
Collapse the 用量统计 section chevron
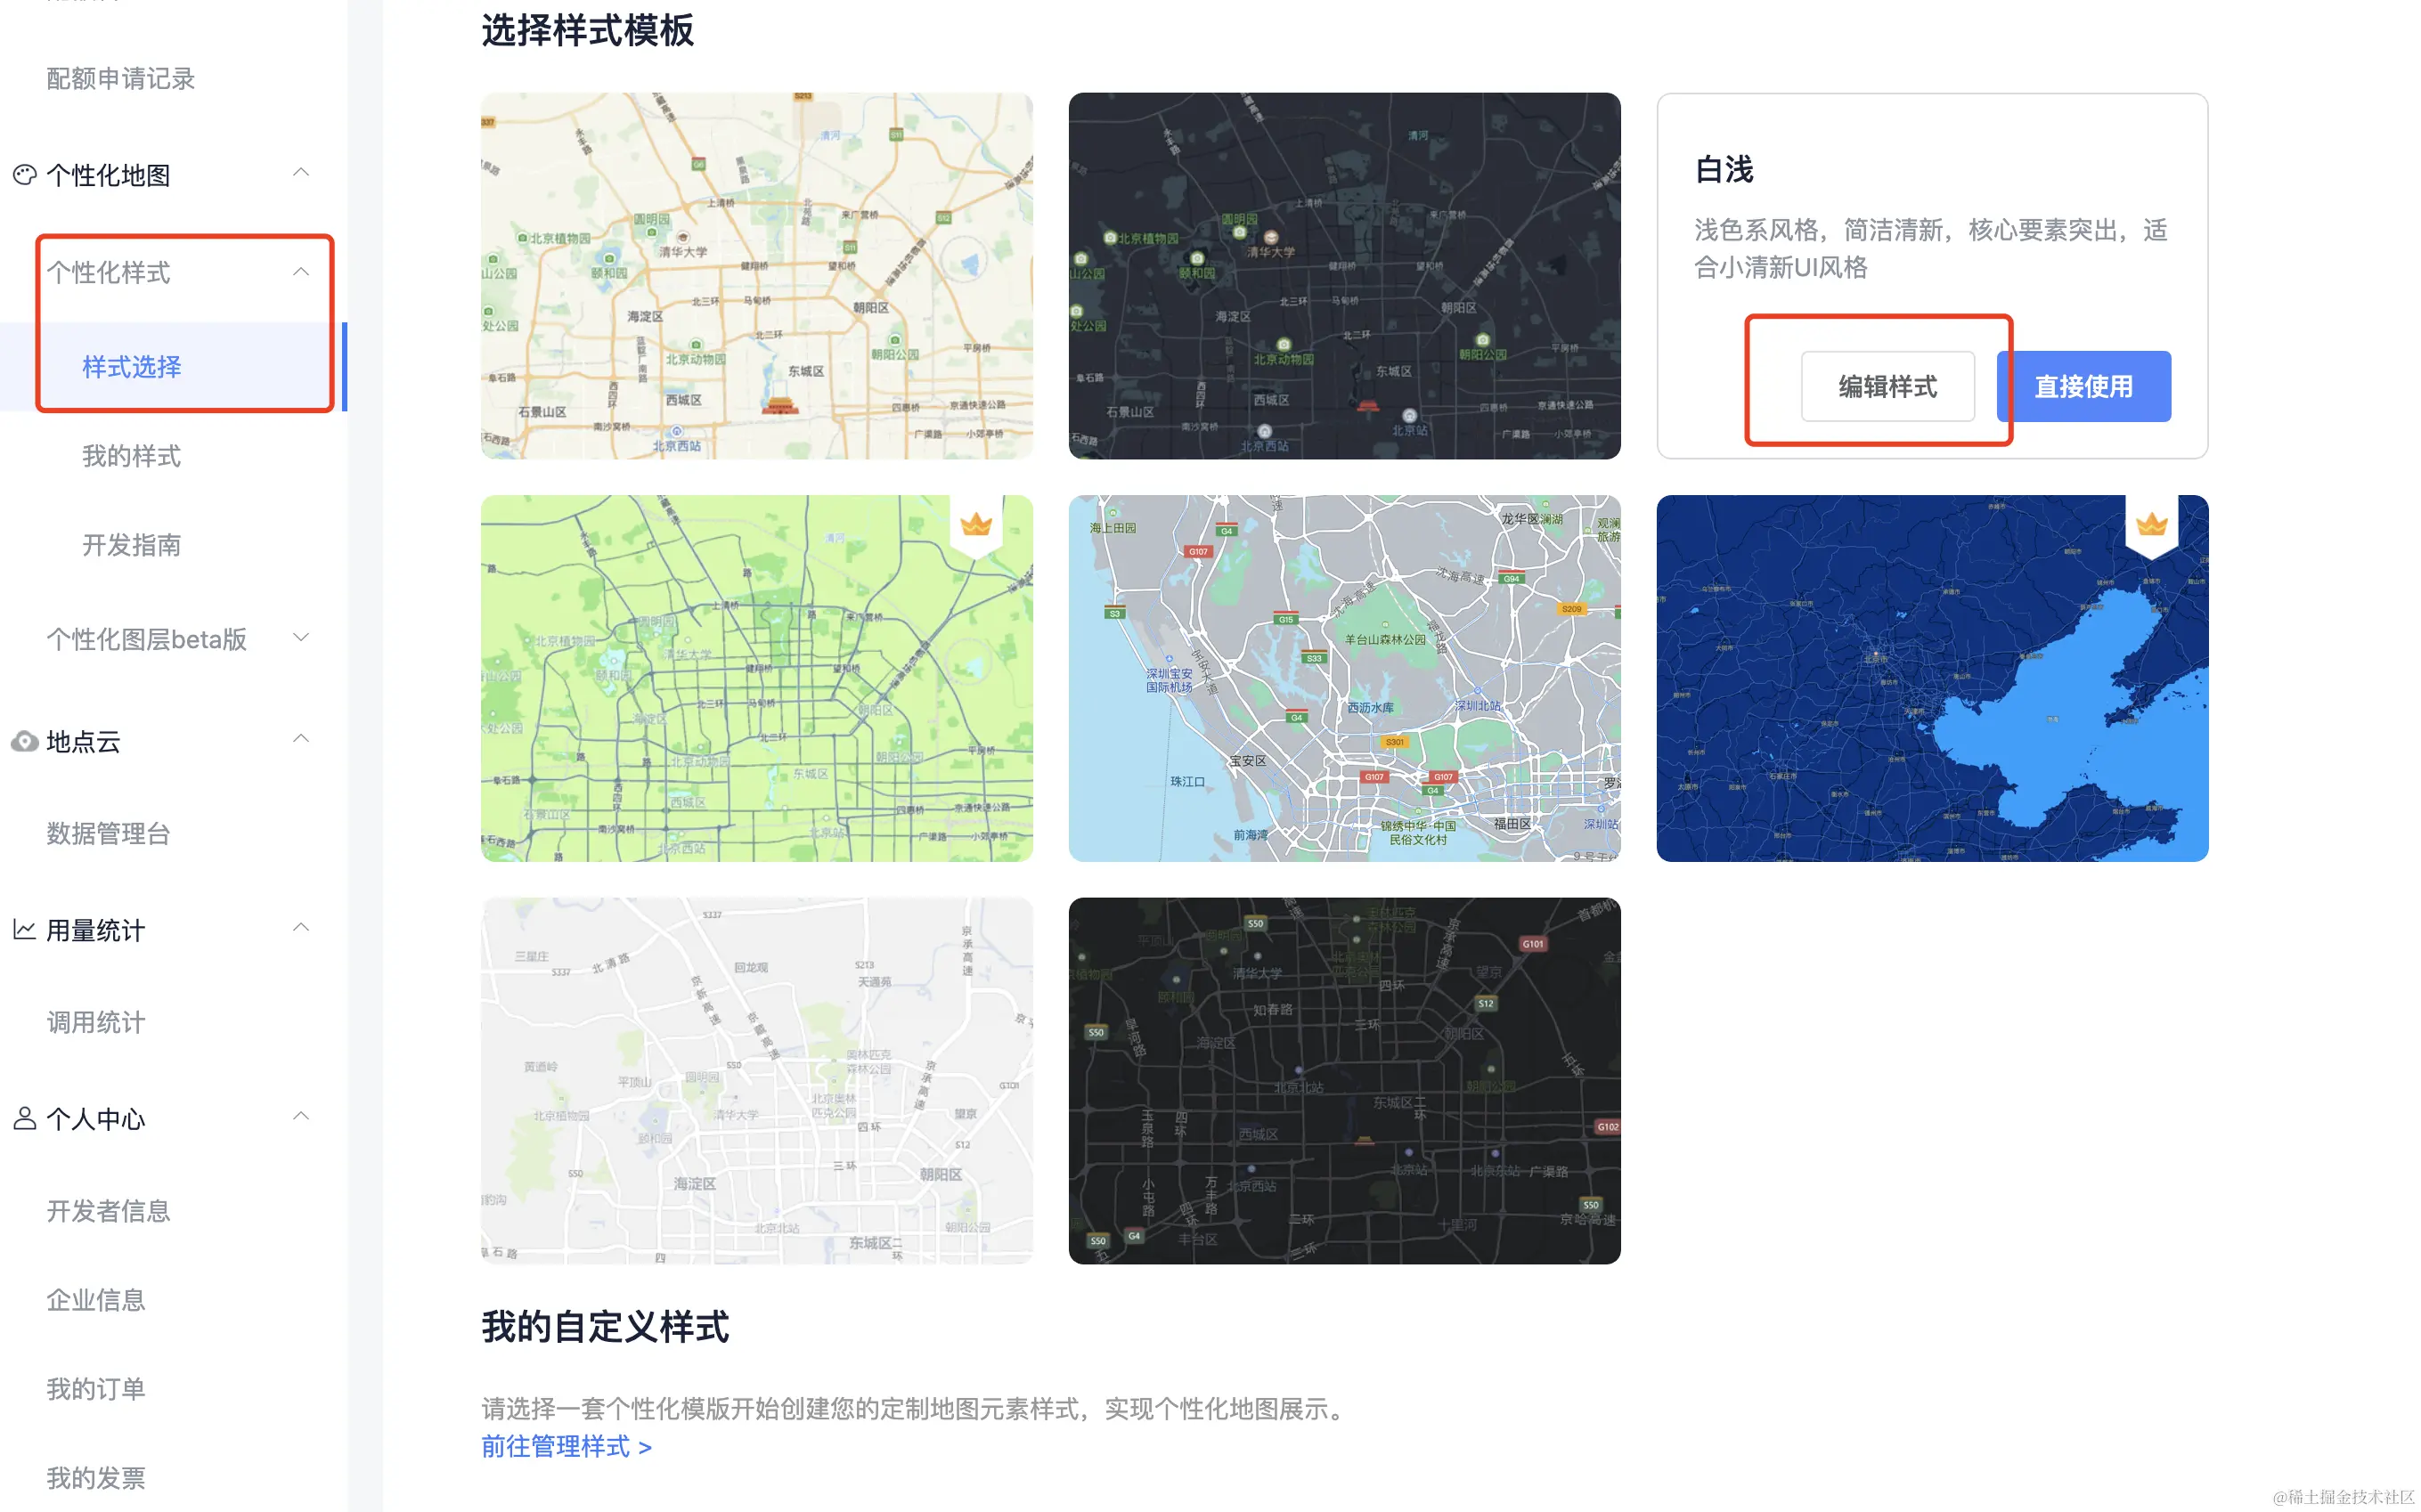300,928
